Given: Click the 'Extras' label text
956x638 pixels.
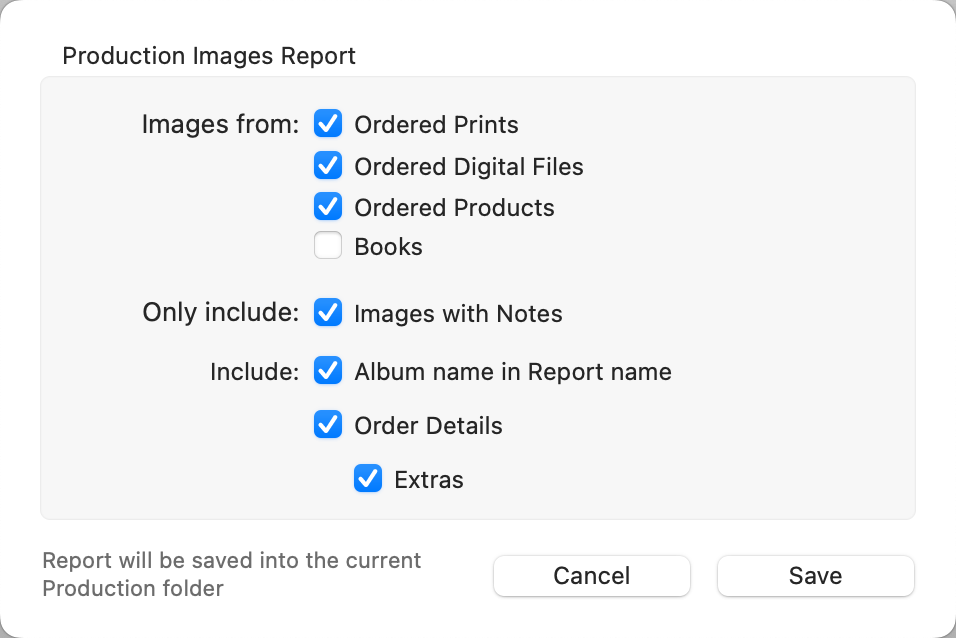Looking at the screenshot, I should [x=429, y=480].
